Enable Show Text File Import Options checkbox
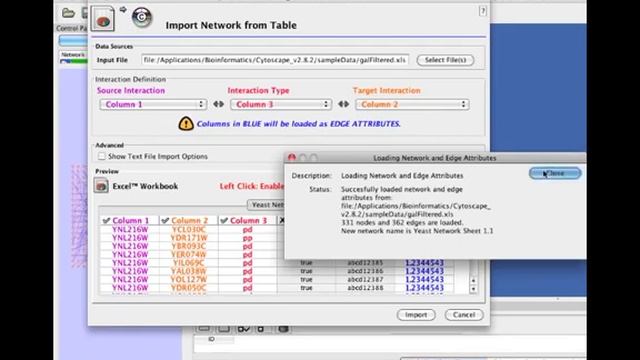The width and height of the screenshot is (640, 360). click(102, 156)
